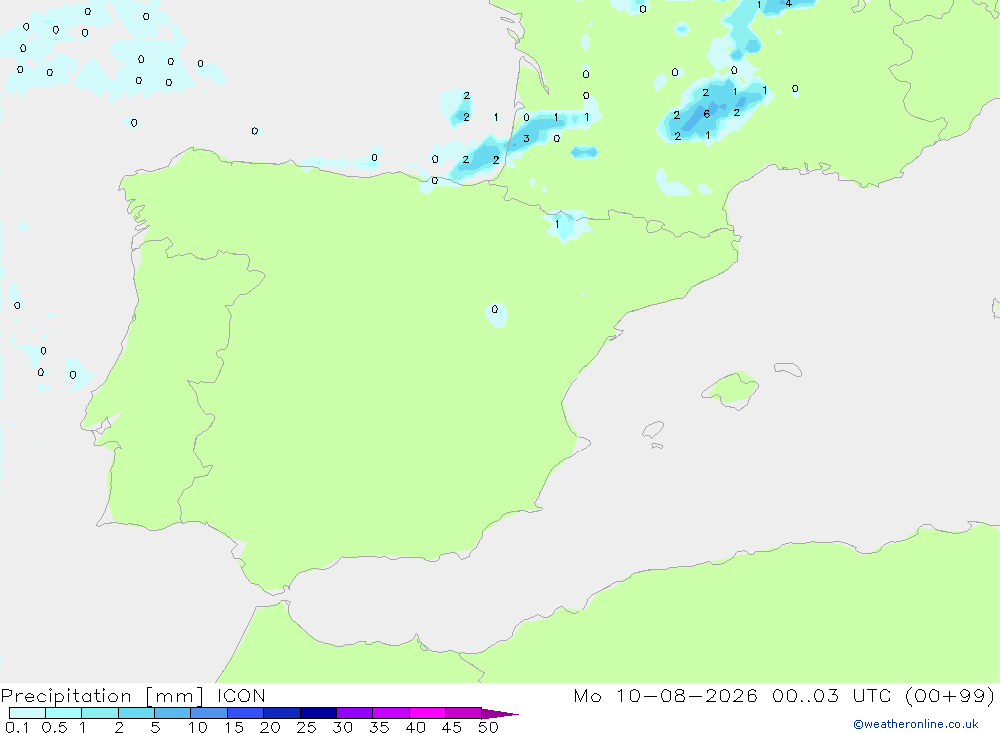This screenshot has width=1000, height=733.
Task: Click the 'ICON' model name label
Action: pos(241,695)
